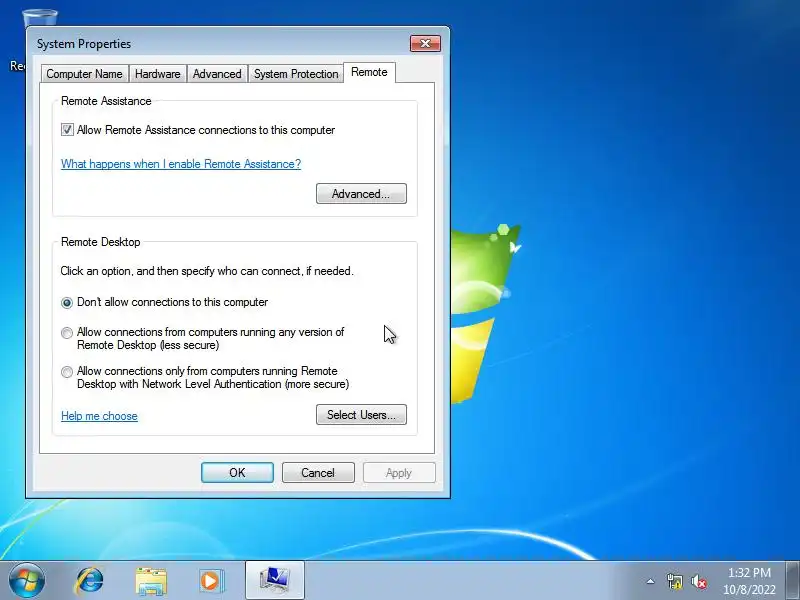
Task: Open the muted volume tray icon
Action: pyautogui.click(x=699, y=581)
